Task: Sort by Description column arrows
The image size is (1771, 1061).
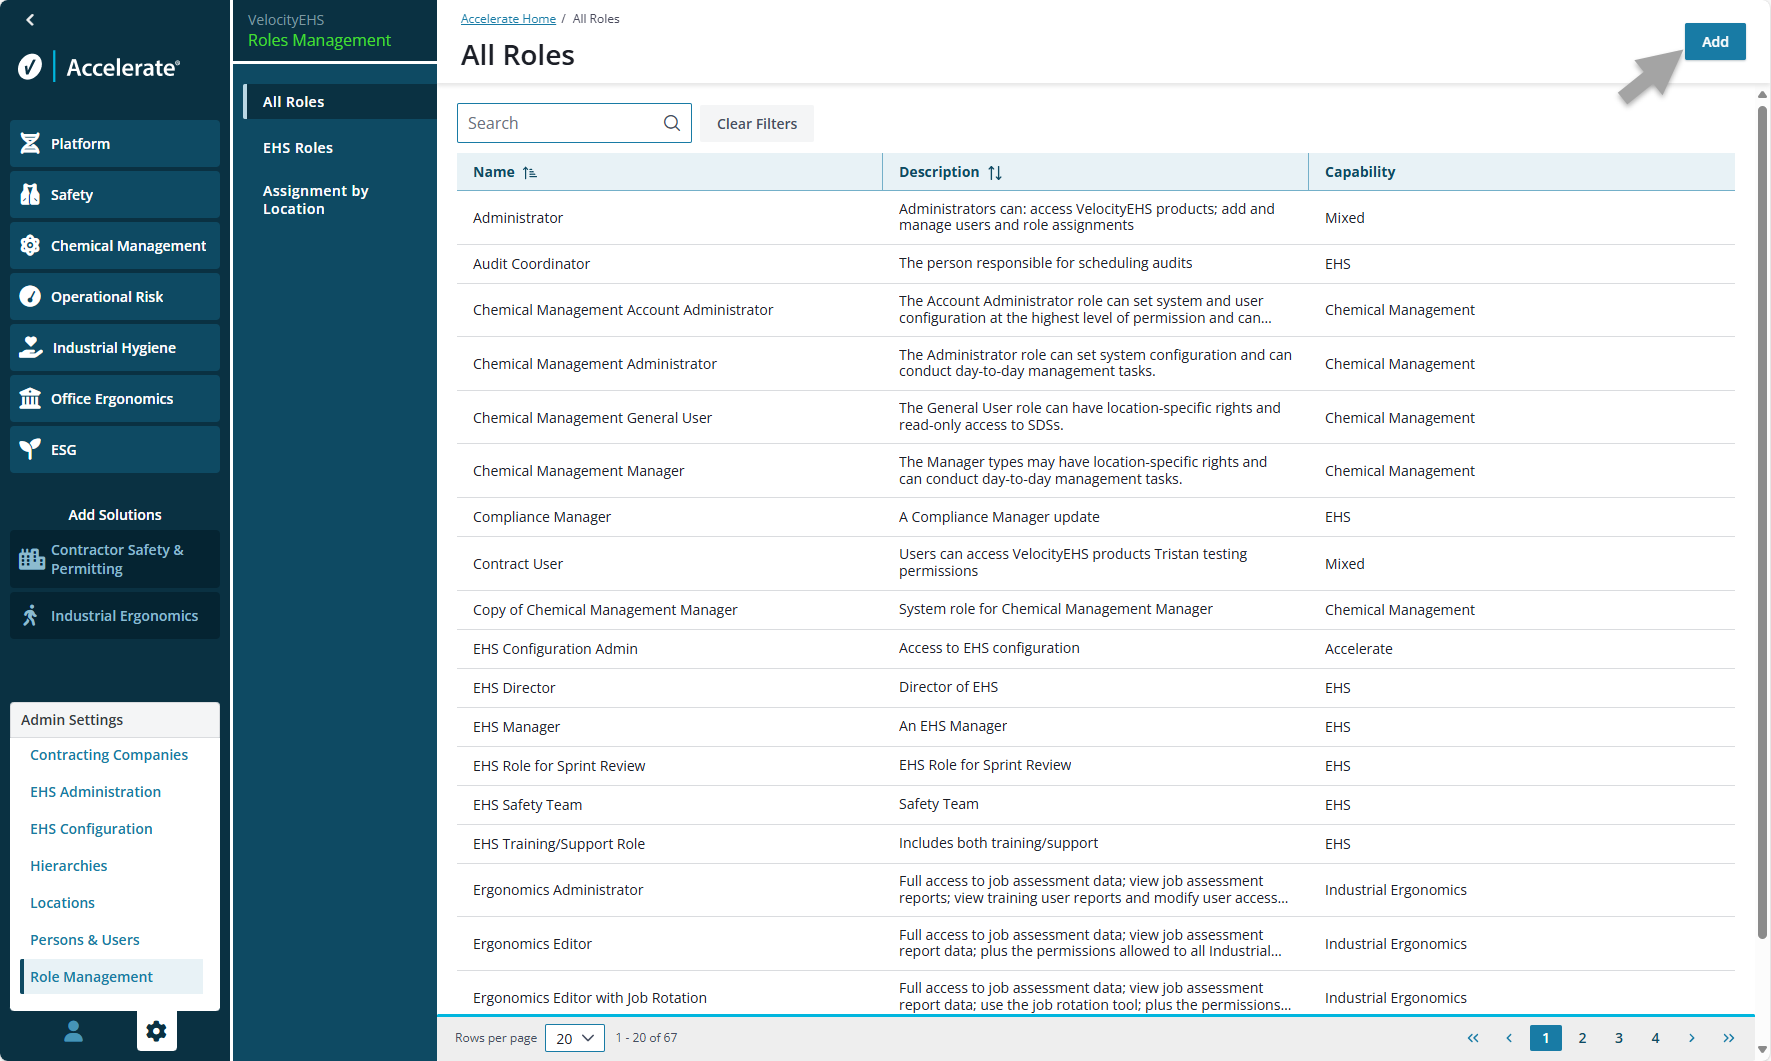Action: pyautogui.click(x=994, y=173)
